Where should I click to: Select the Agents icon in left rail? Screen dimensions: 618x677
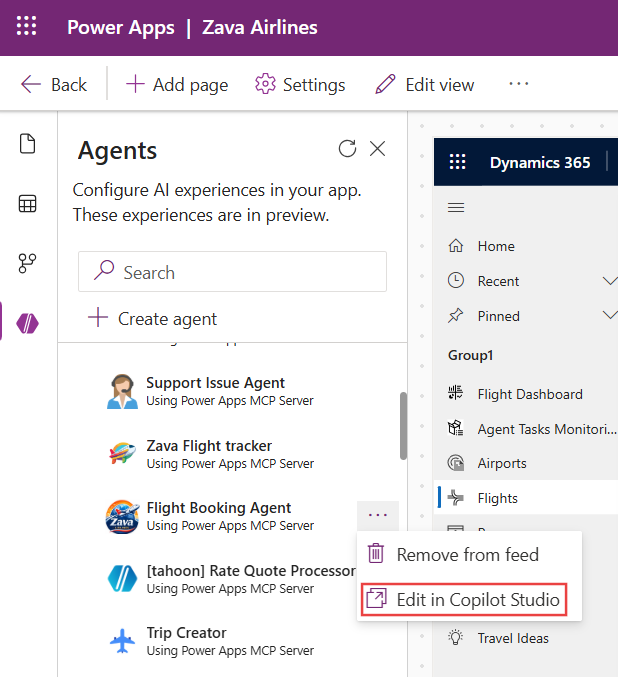click(x=28, y=323)
